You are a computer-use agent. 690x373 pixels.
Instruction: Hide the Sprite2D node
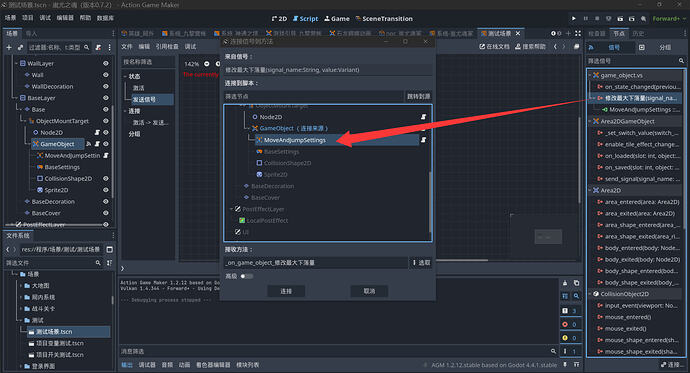106,190
